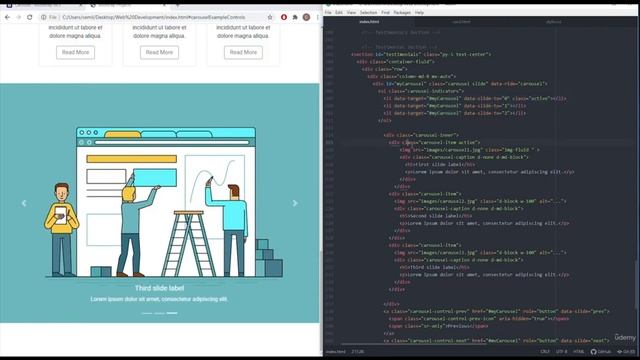Image resolution: width=640 pixels, height=360 pixels.
Task: View site information icon before File
Action: coord(44,17)
